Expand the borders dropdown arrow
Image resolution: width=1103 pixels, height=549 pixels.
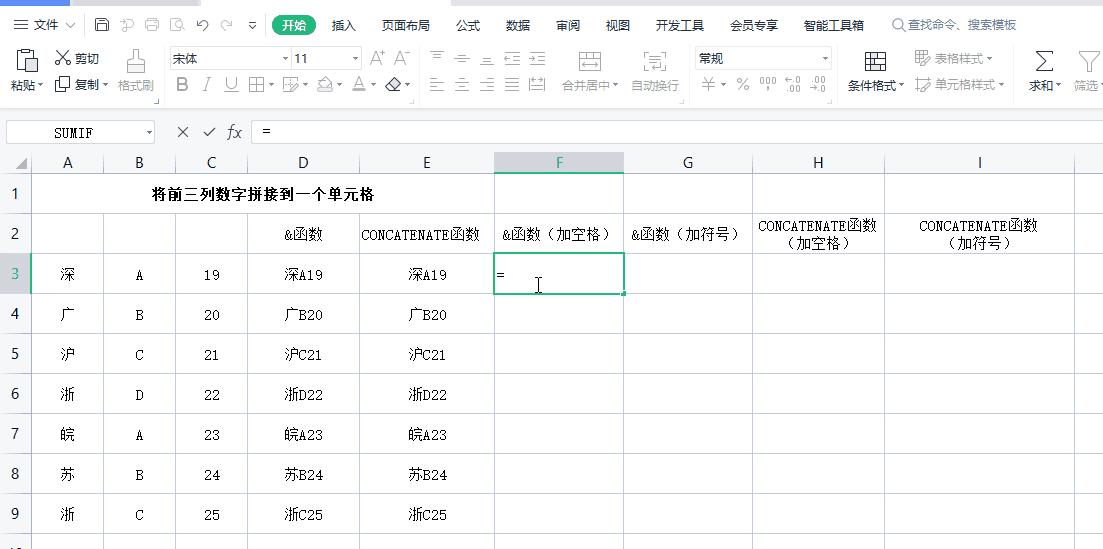tap(272, 85)
